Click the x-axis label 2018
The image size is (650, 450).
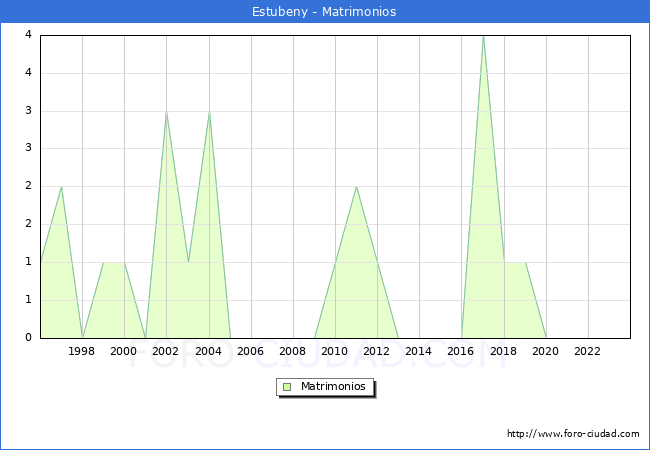[503, 351]
